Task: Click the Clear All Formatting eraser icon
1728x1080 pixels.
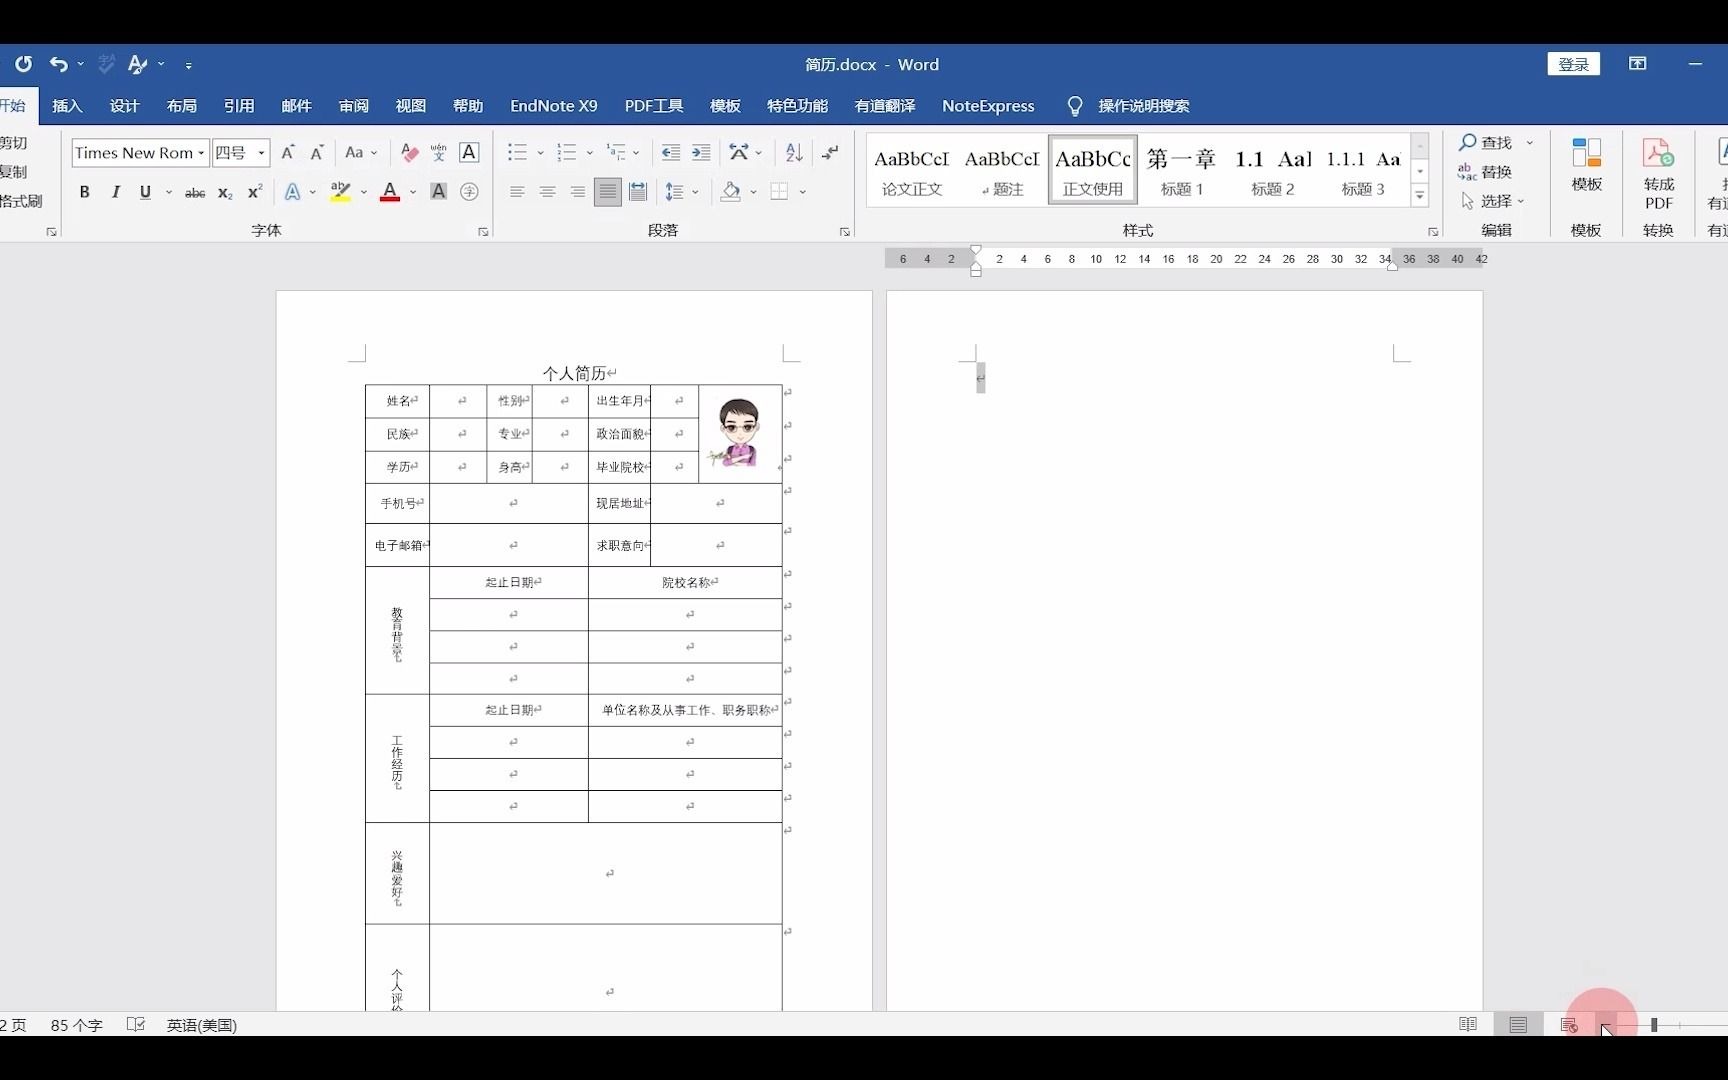Action: [x=409, y=153]
